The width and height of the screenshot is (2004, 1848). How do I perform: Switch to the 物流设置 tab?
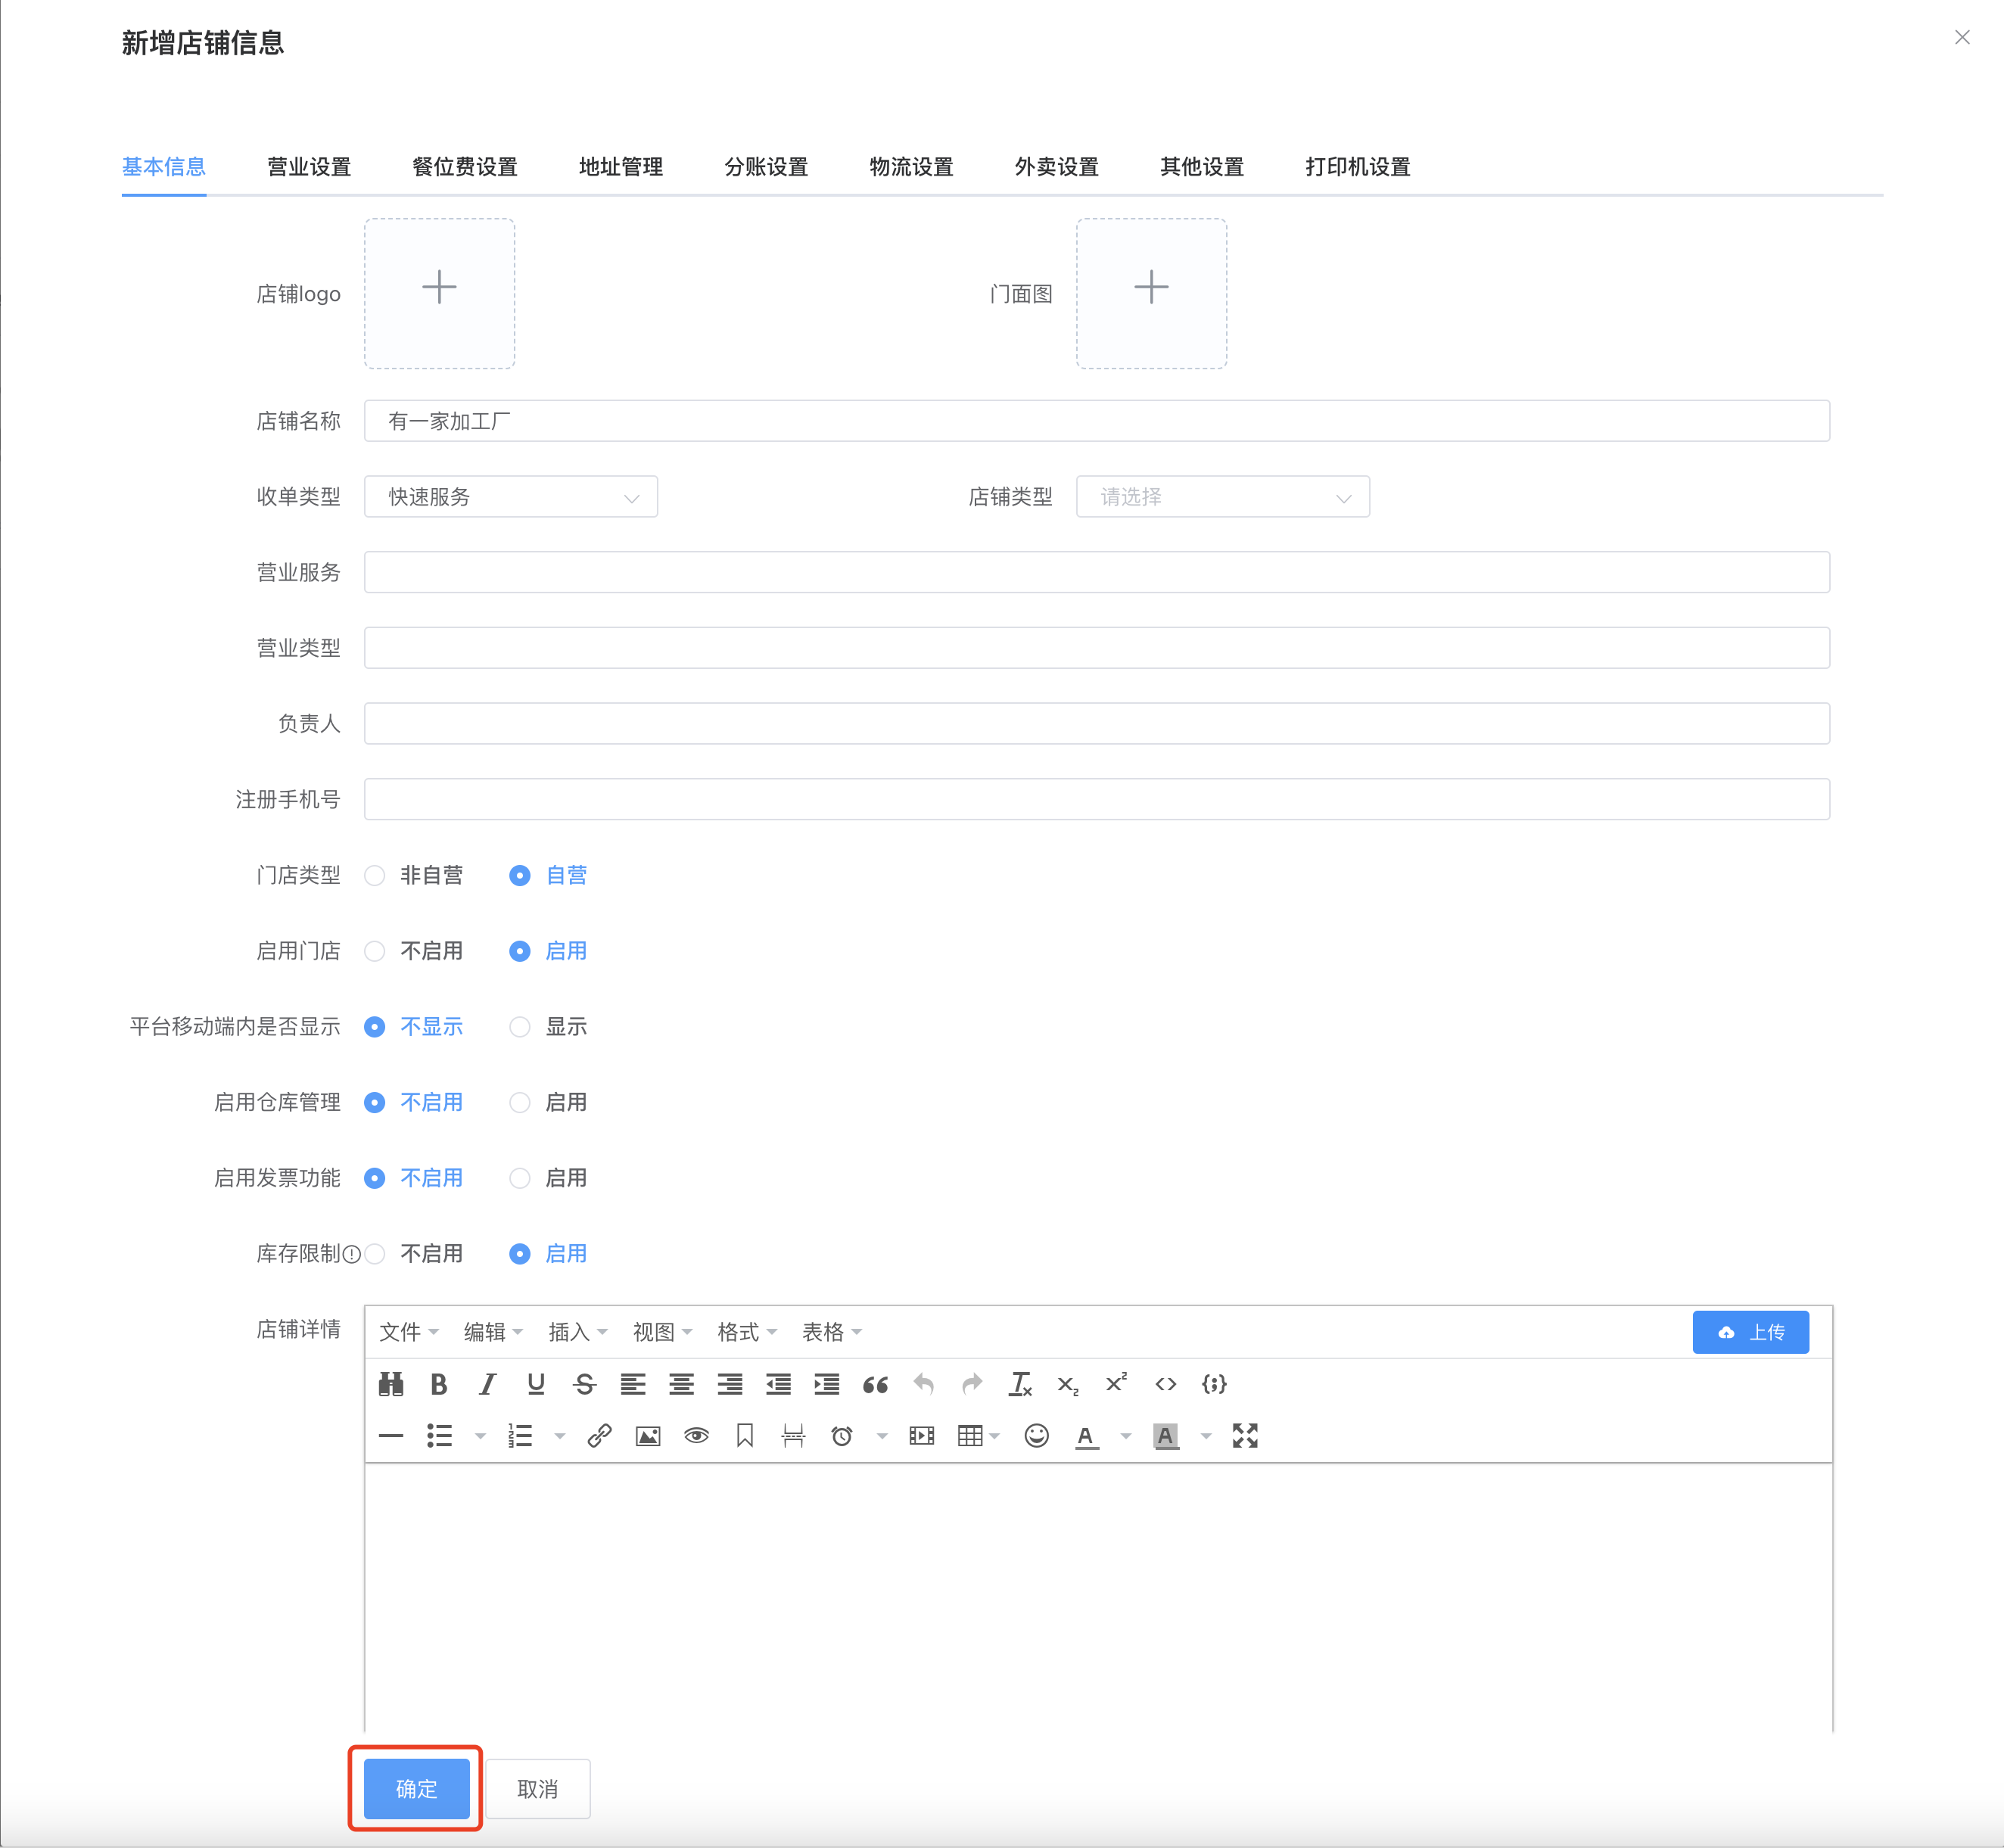point(909,167)
